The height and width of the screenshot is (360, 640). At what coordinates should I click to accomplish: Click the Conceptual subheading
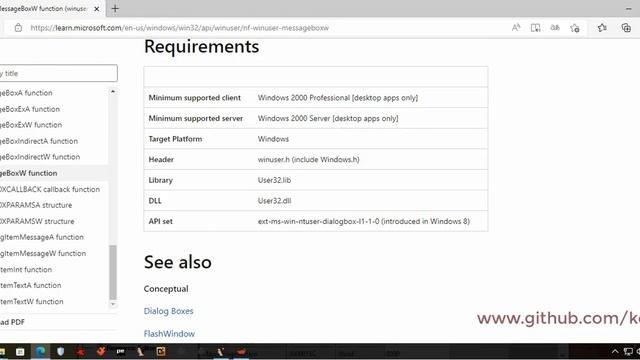pos(166,289)
